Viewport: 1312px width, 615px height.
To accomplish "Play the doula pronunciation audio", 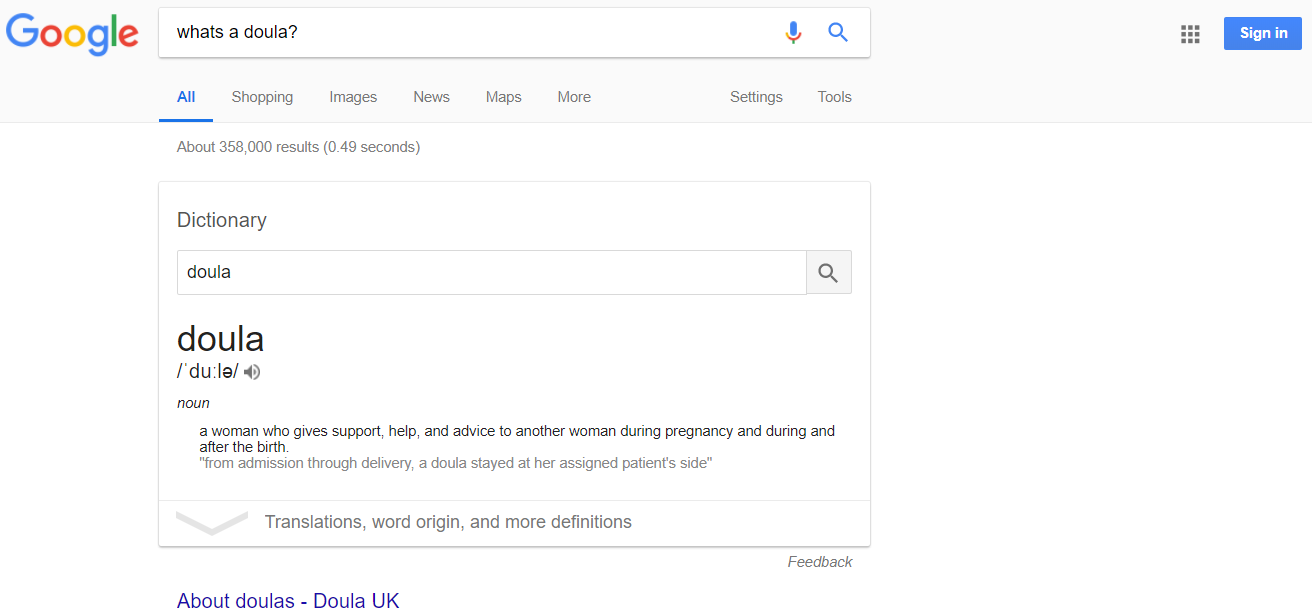I will [x=252, y=372].
